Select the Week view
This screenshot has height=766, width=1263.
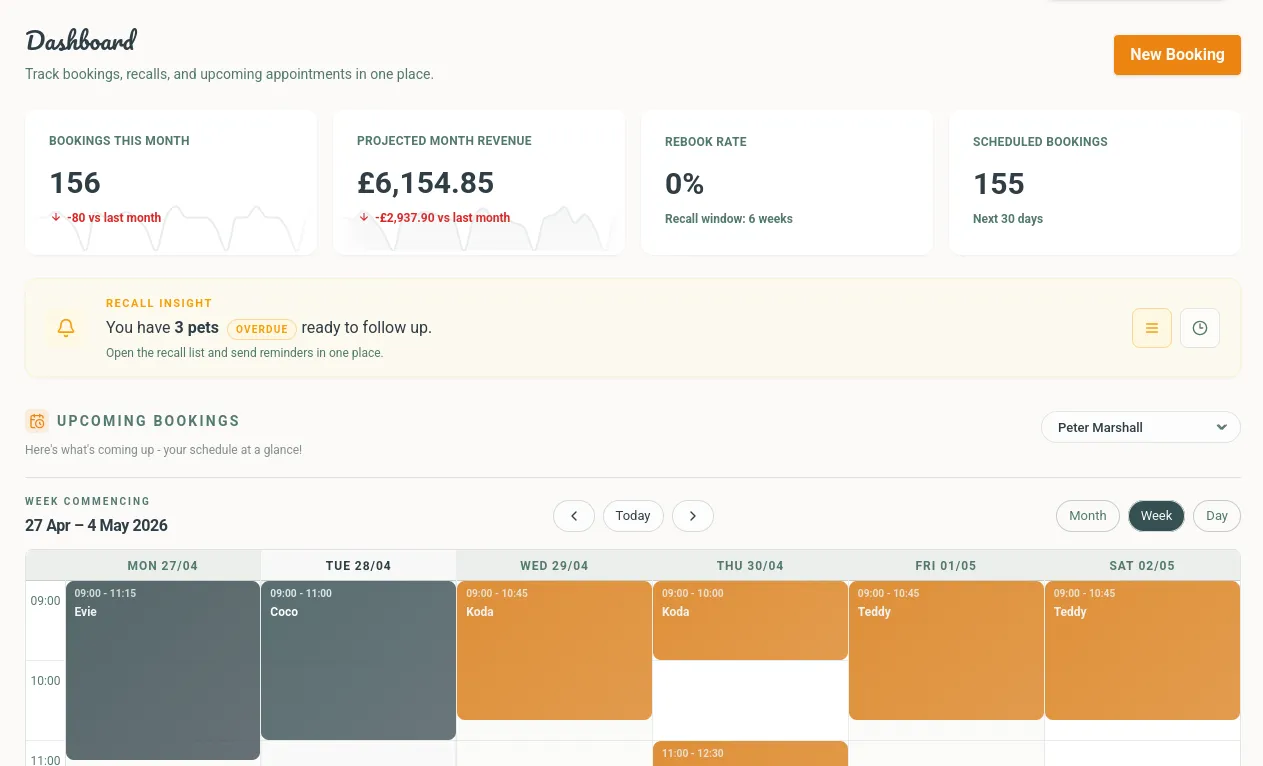(1156, 516)
